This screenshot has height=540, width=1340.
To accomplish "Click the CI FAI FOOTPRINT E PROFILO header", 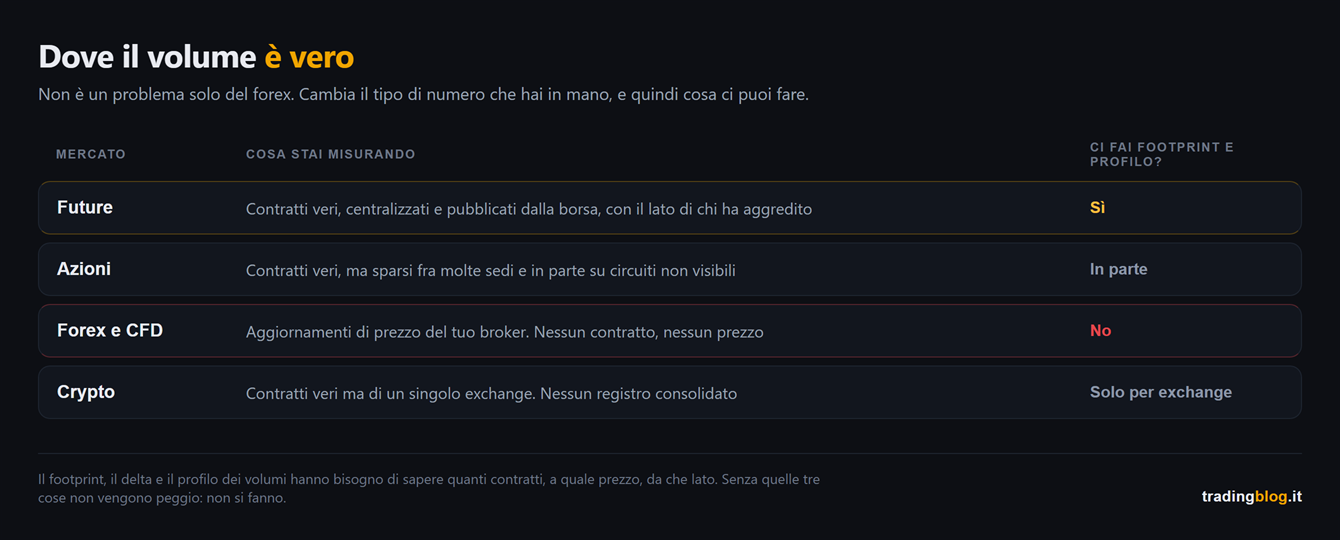I will (1162, 154).
